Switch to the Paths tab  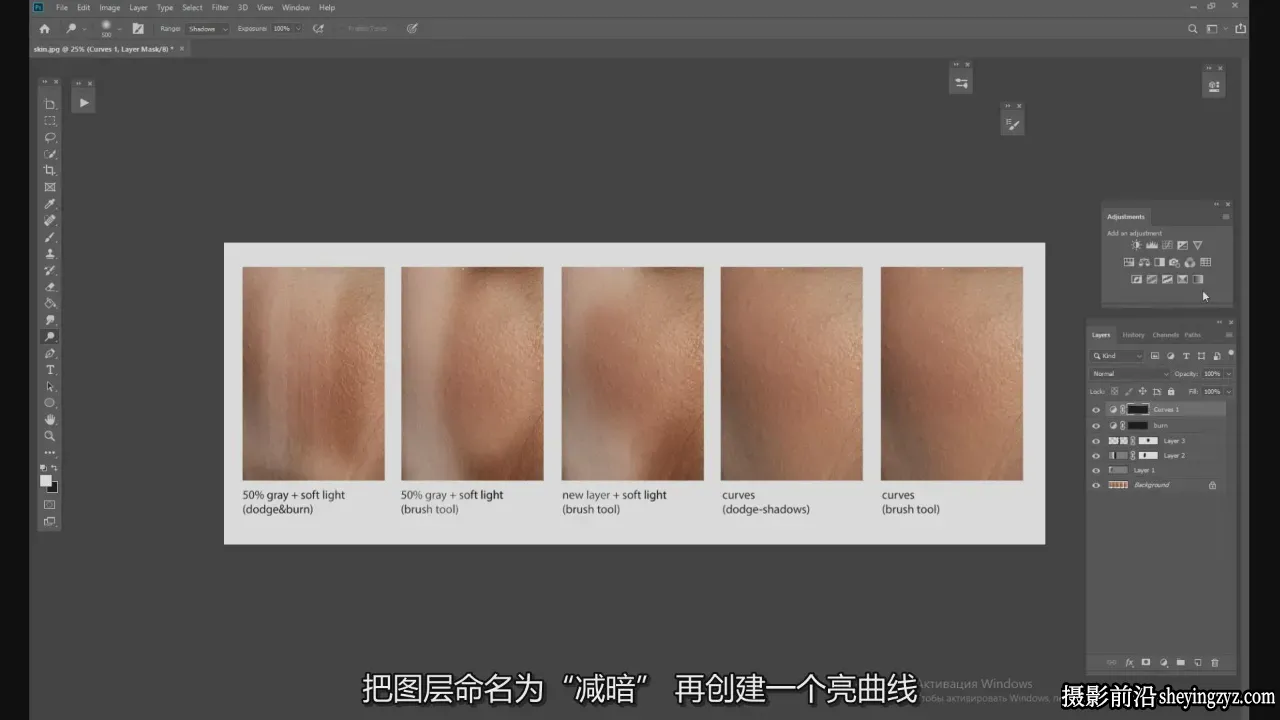[x=1193, y=335]
